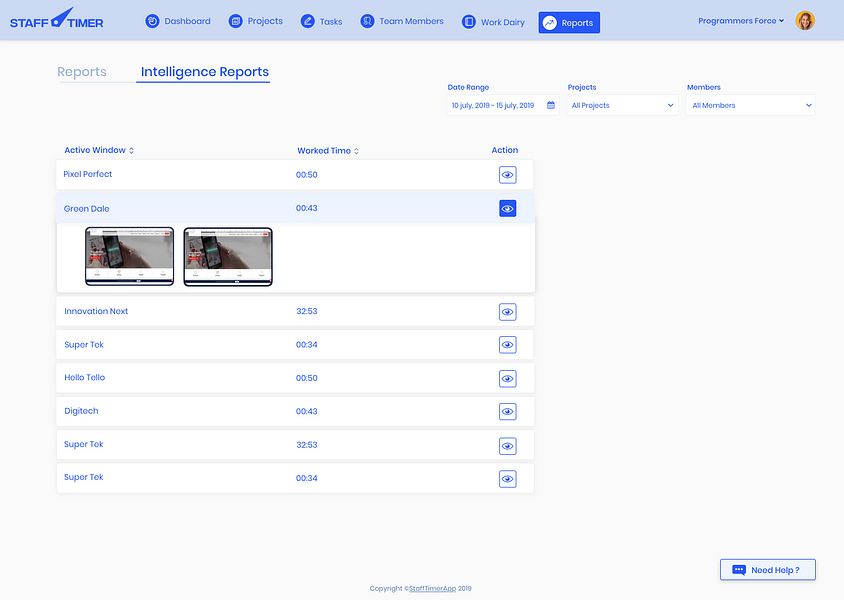Click the Action column header
The height and width of the screenshot is (600, 844).
coord(505,150)
